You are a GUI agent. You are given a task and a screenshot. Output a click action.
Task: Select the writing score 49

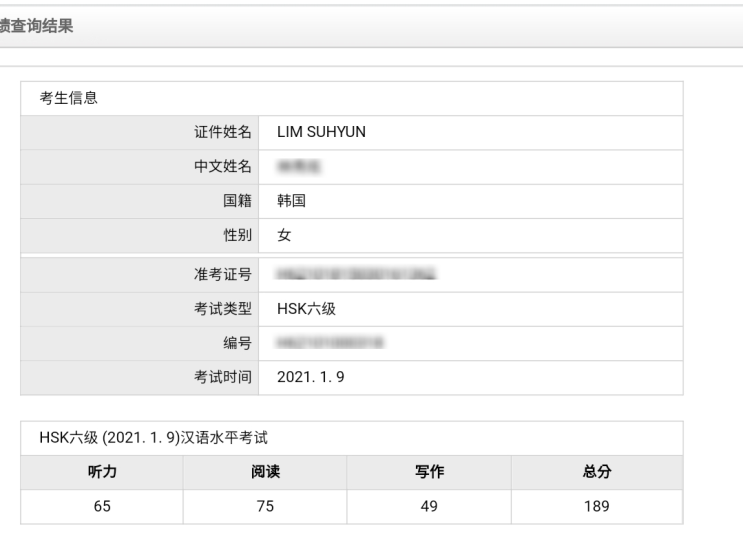(x=429, y=506)
